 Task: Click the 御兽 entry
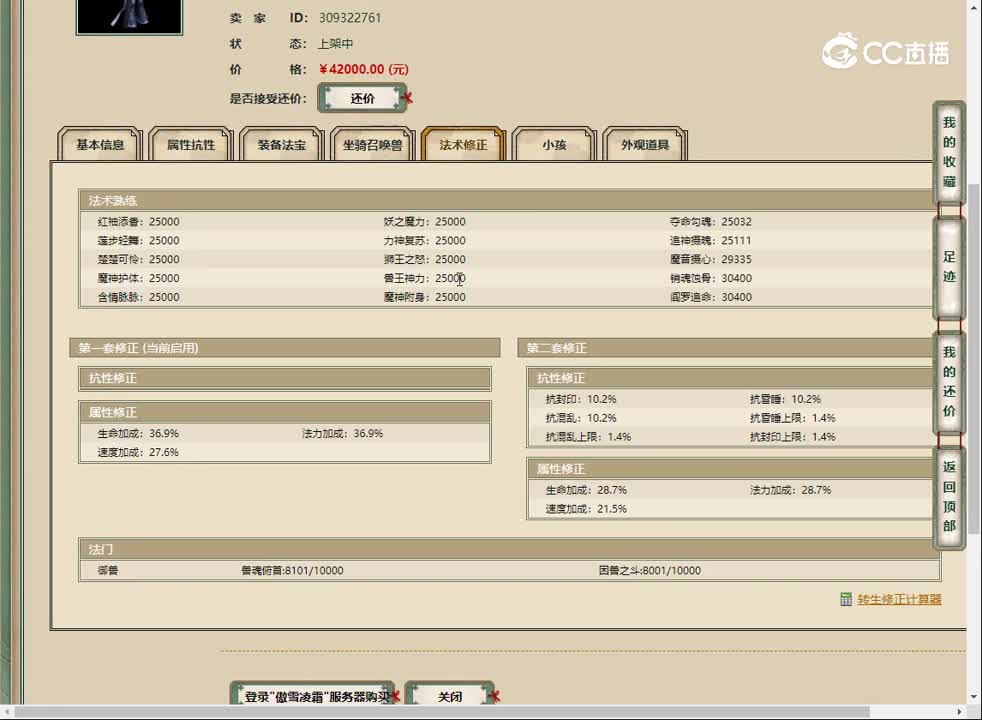point(108,570)
